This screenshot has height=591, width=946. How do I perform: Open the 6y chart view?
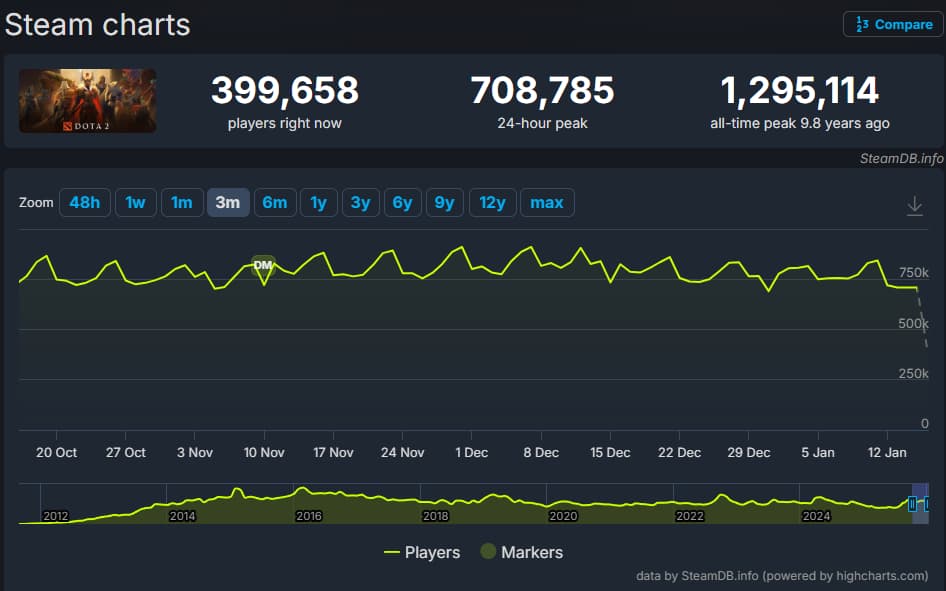402,202
